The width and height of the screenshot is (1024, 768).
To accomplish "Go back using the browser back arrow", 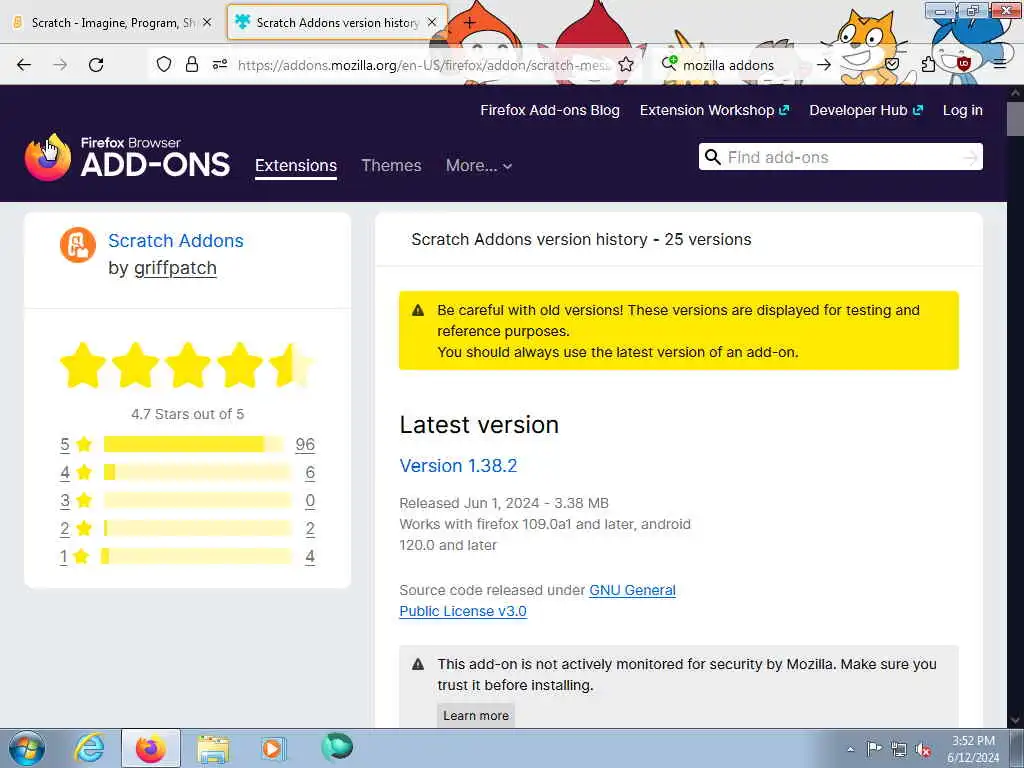I will click(24, 65).
